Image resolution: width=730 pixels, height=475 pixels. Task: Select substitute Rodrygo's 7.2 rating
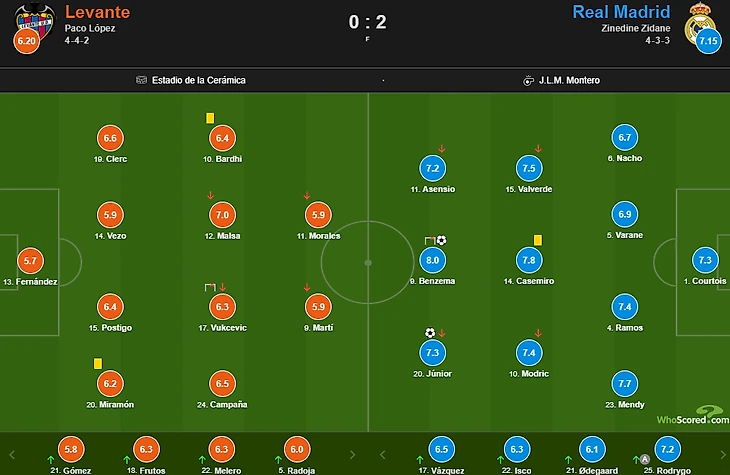coord(668,450)
